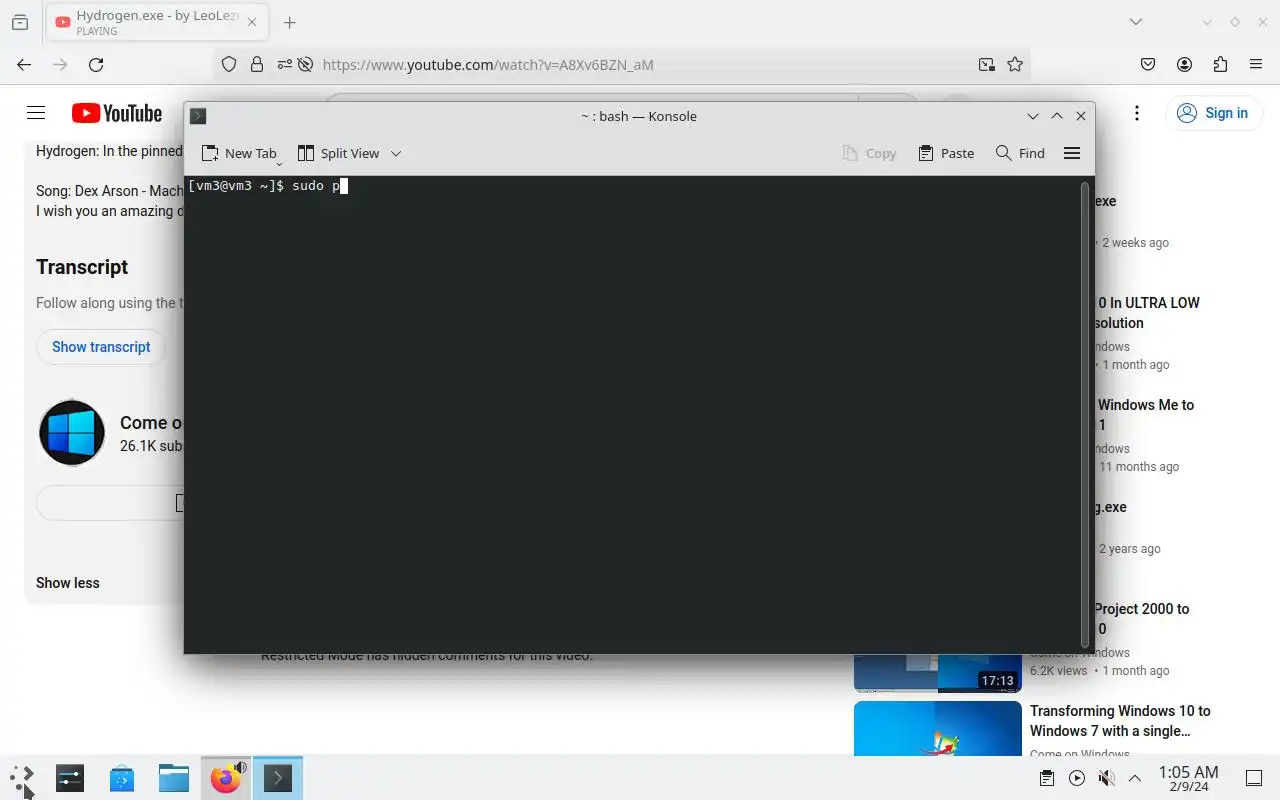Select the Hydrogen.exe YouTube tab
This screenshot has width=1280, height=800.
click(x=157, y=22)
